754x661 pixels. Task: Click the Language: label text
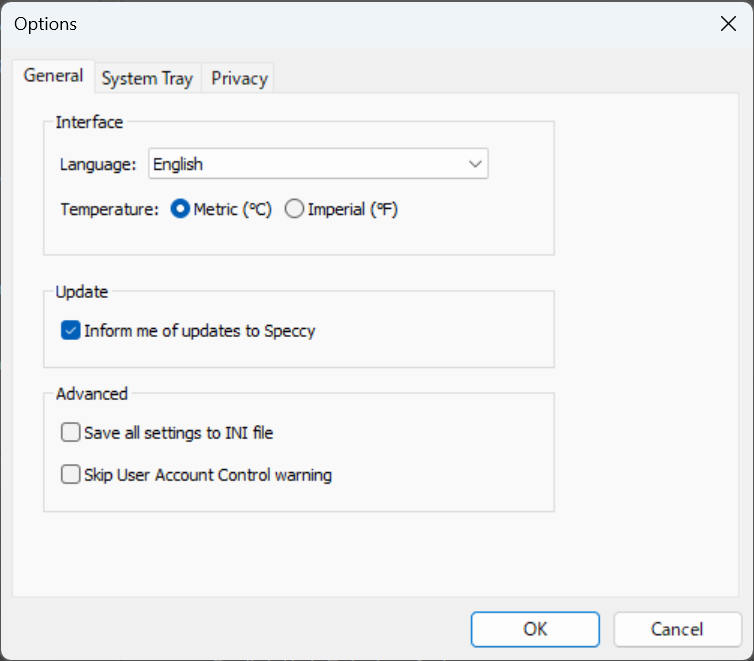coord(98,165)
